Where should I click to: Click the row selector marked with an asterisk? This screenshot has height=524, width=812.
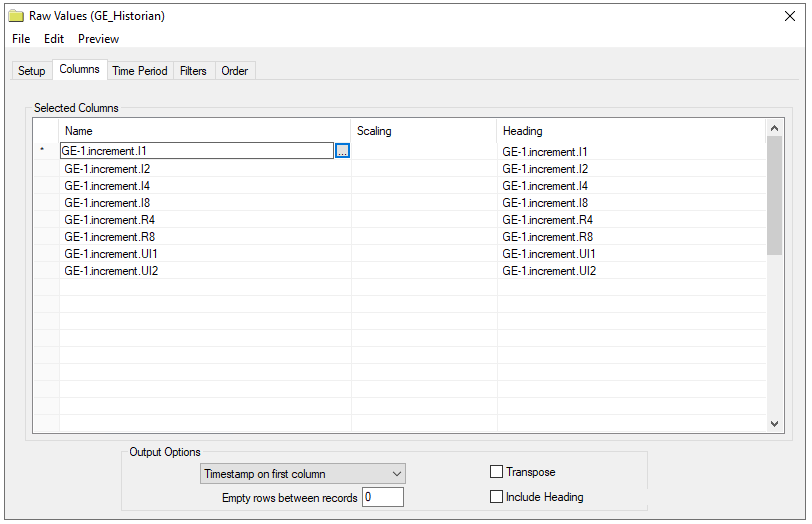coord(47,151)
